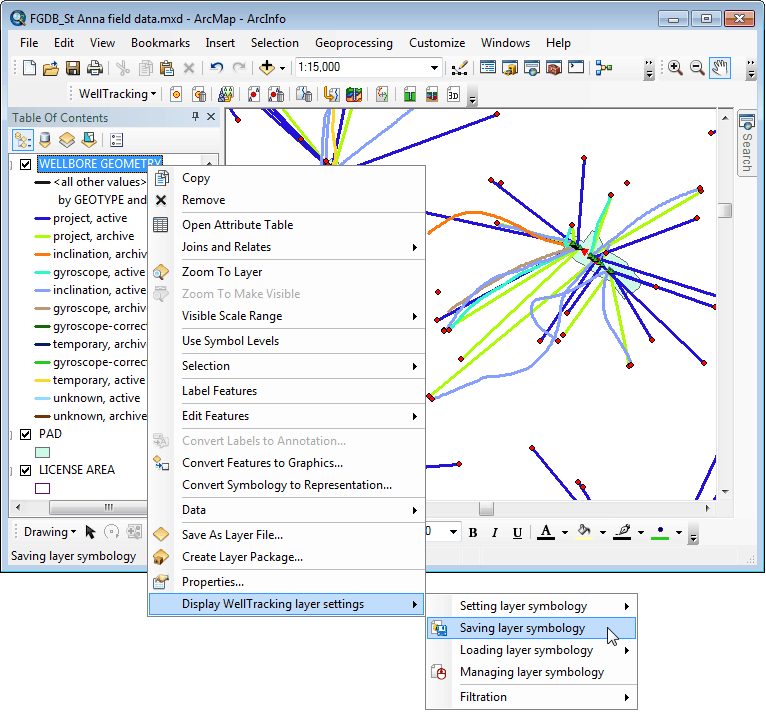Click Label Features in context menu
The image size is (766, 712).
(x=286, y=391)
